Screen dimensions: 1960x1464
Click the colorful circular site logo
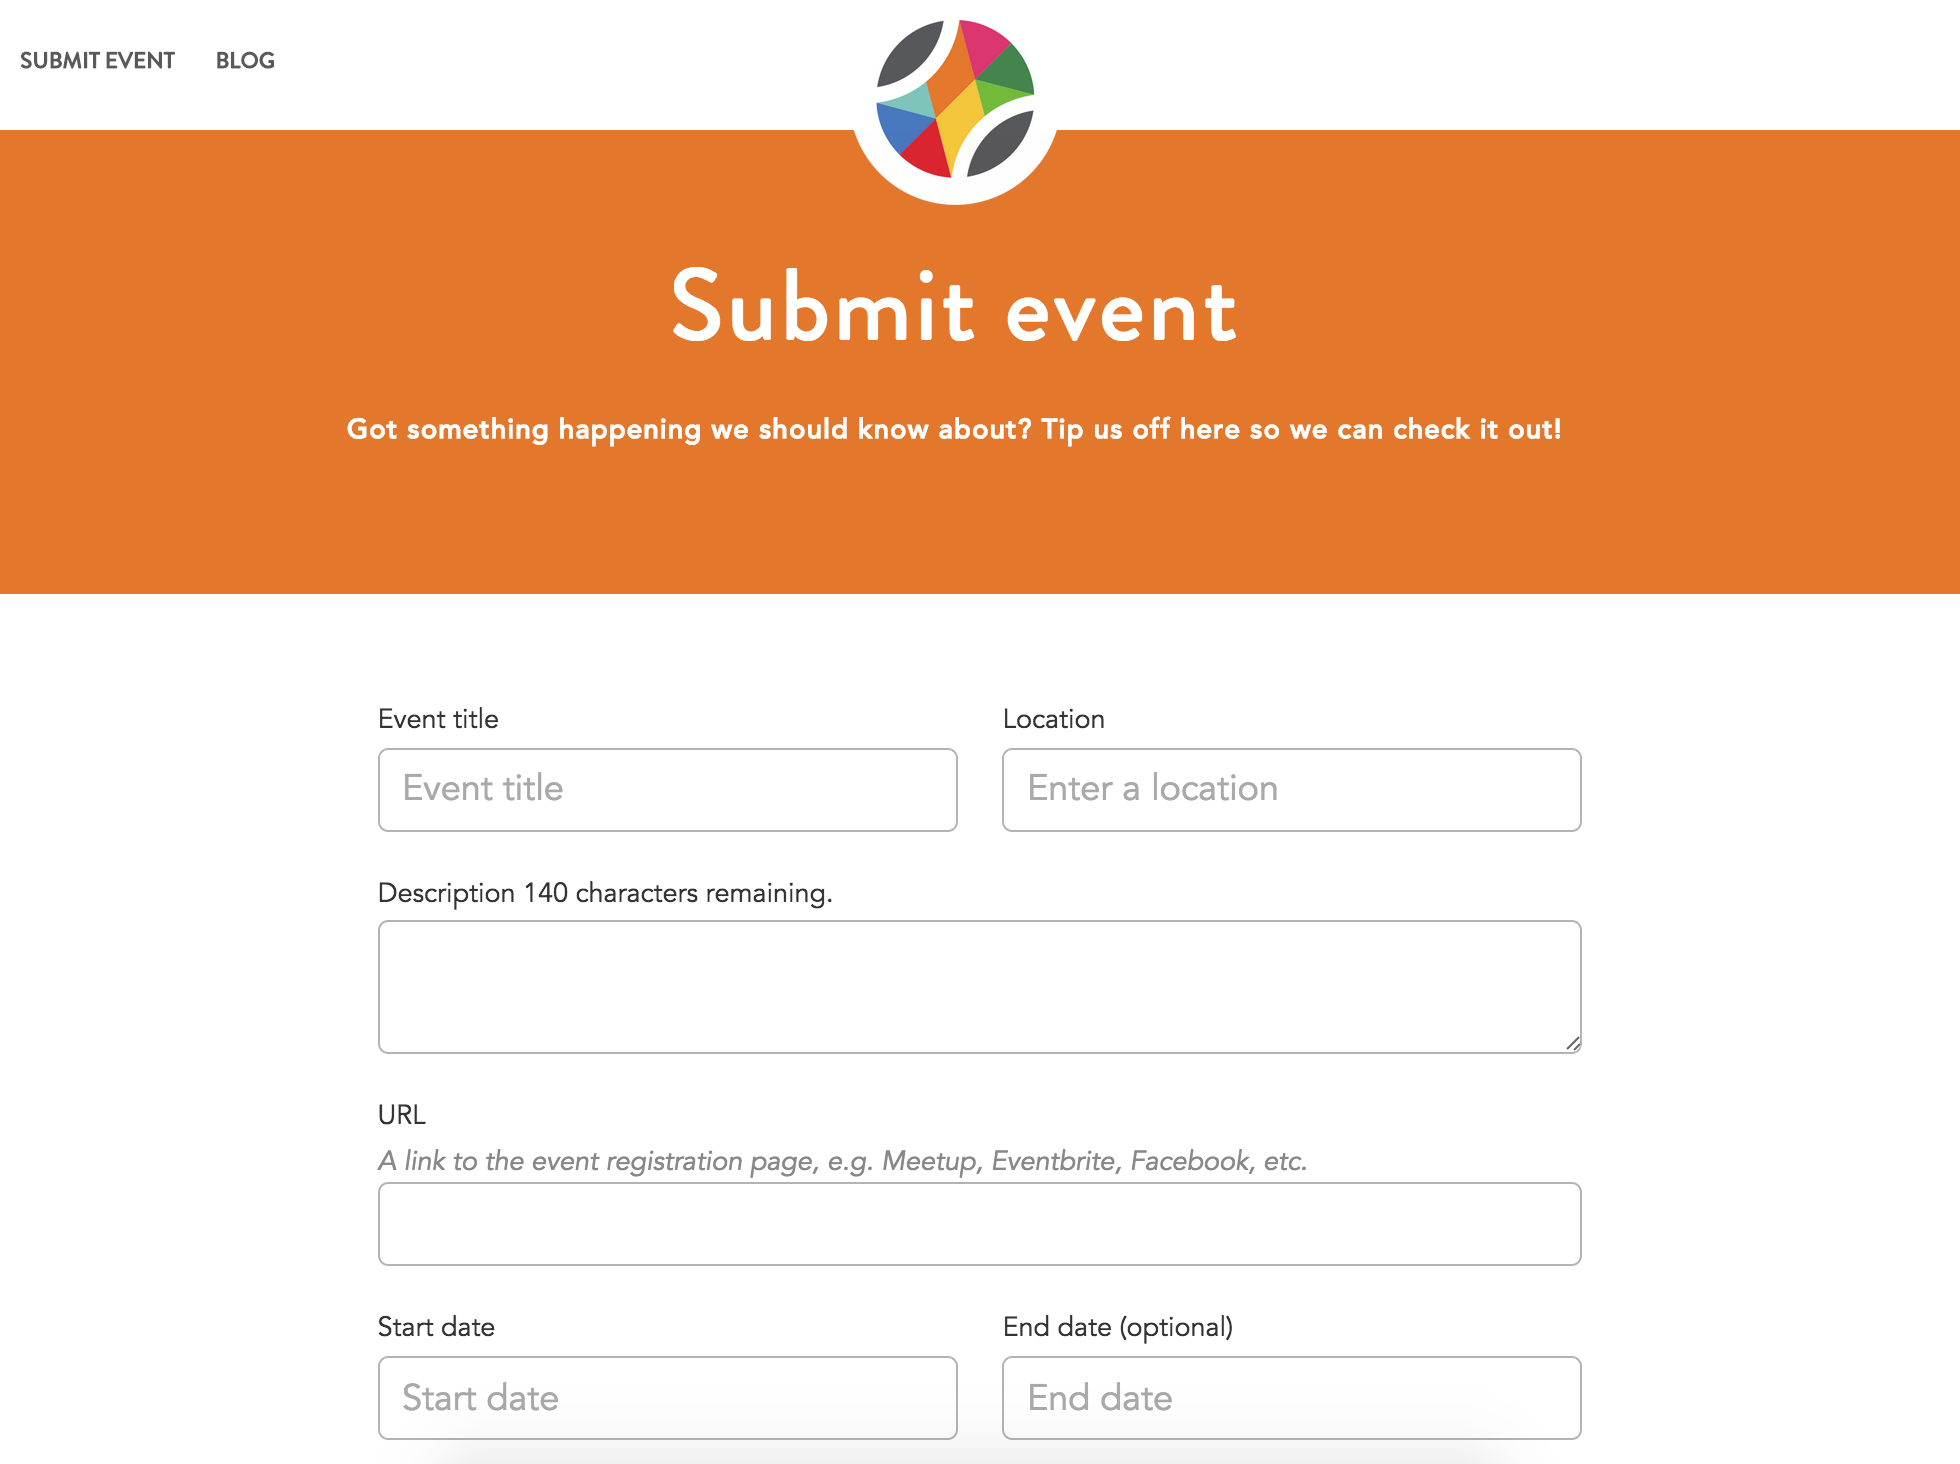[955, 100]
